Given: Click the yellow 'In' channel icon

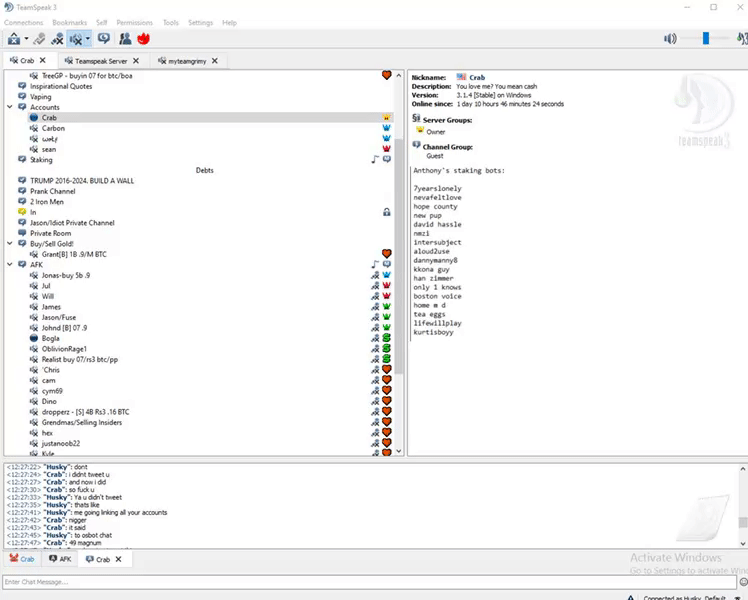Looking at the screenshot, I should click(x=22, y=212).
